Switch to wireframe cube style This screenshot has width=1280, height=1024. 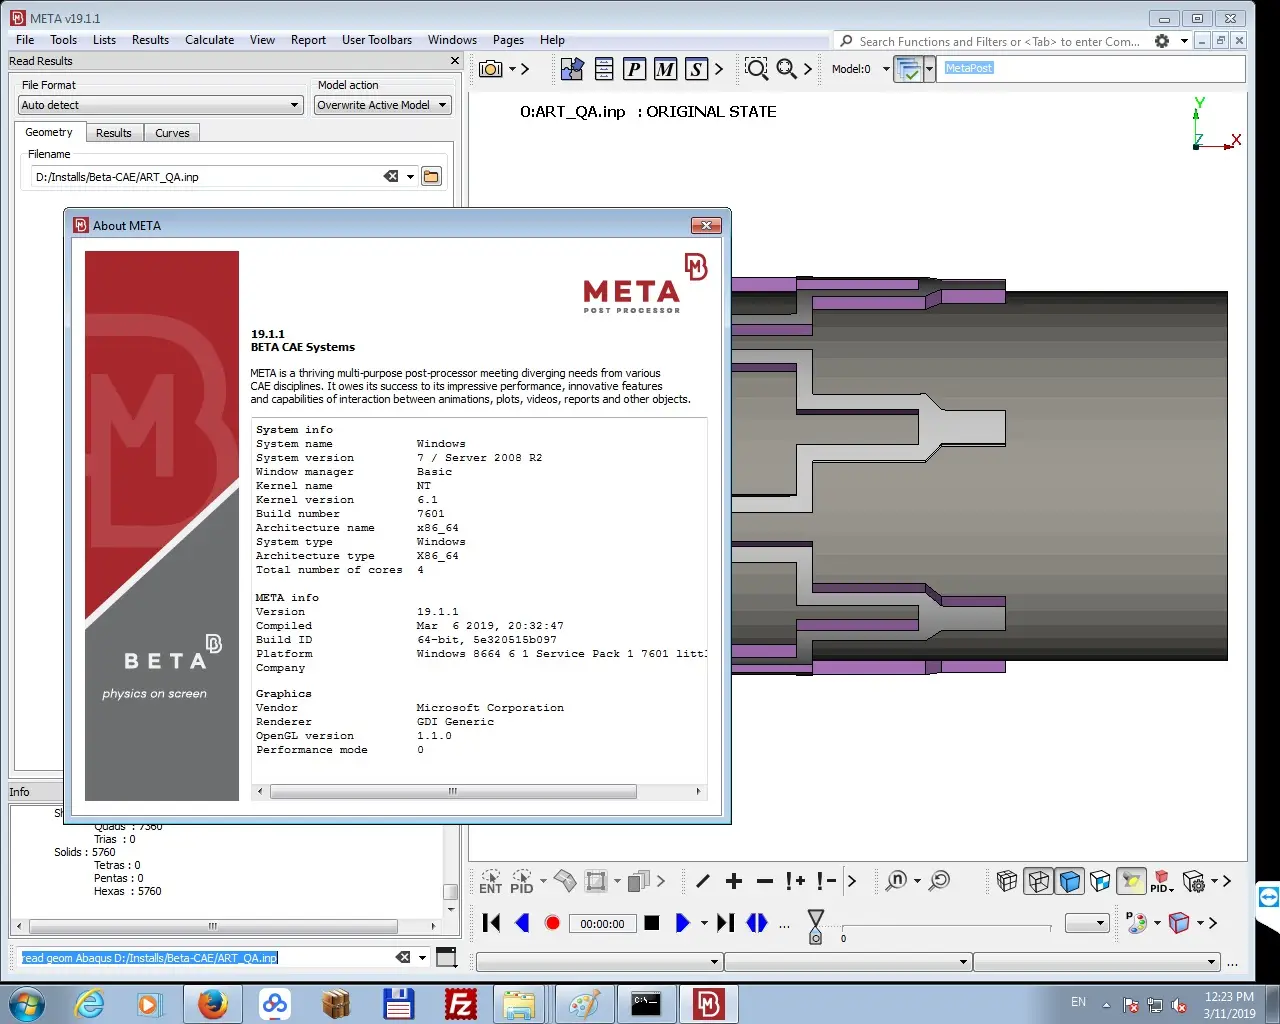tap(1007, 881)
